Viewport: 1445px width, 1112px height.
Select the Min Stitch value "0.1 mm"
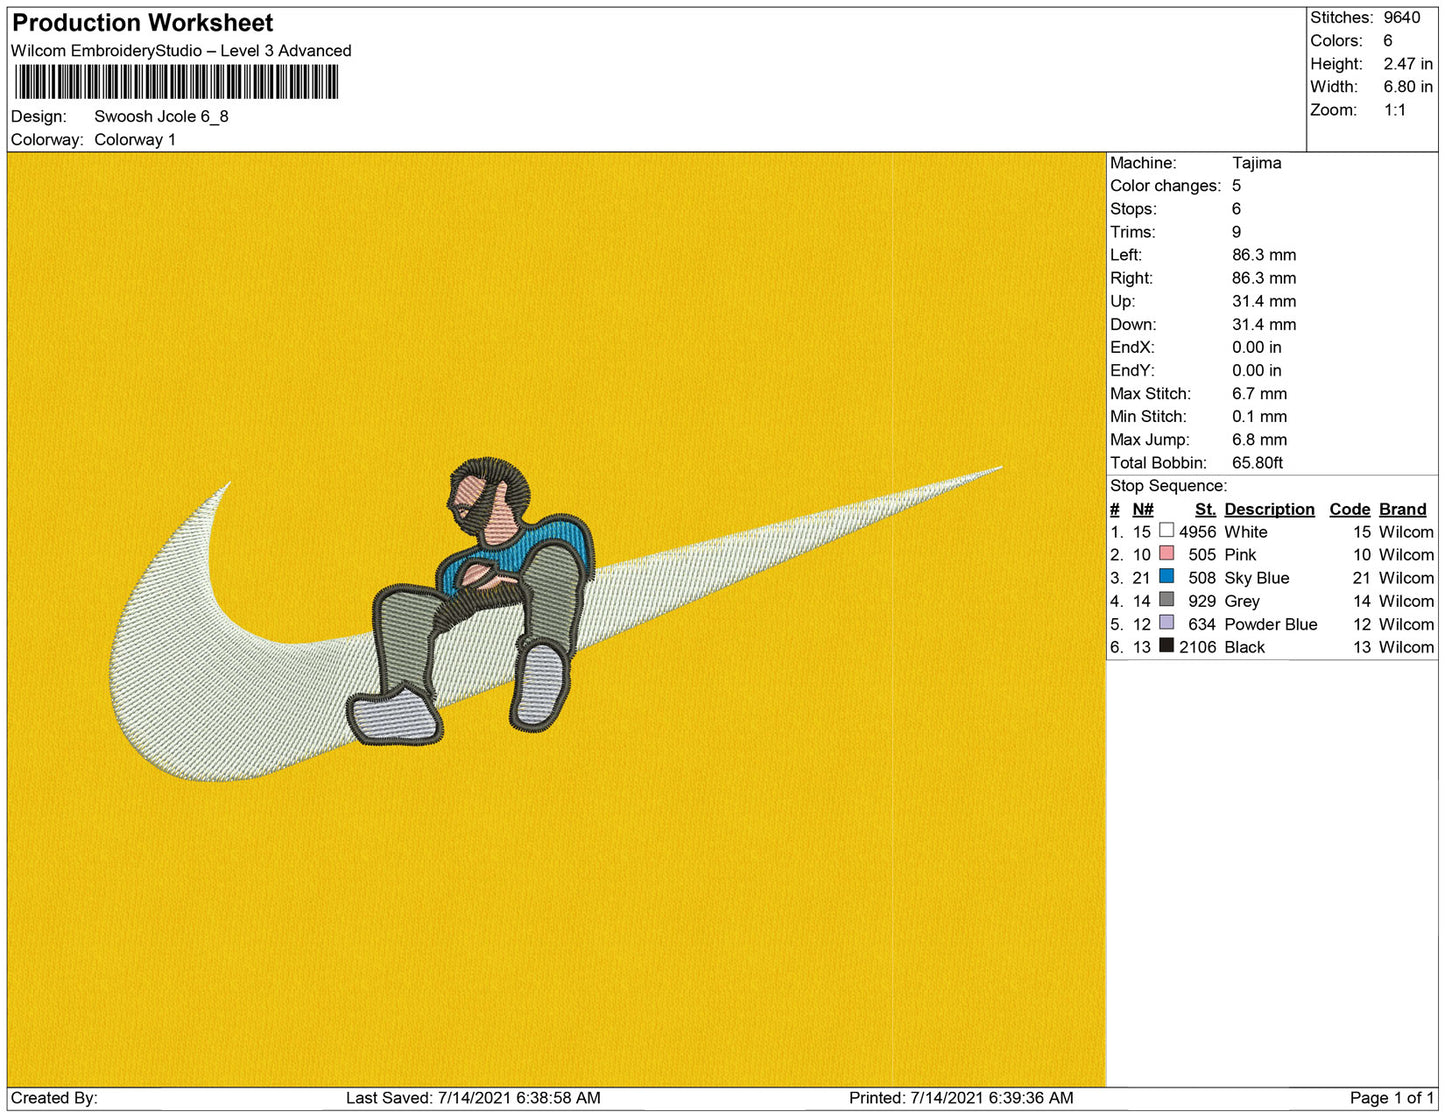pos(1260,417)
